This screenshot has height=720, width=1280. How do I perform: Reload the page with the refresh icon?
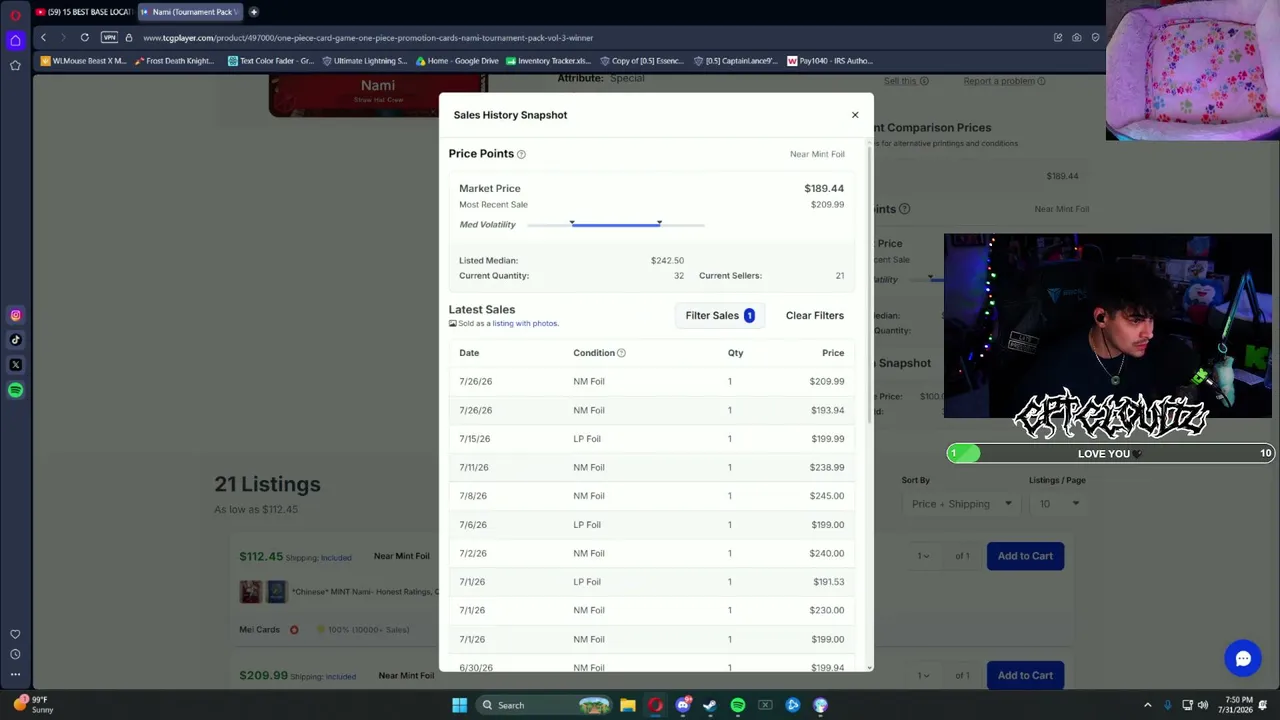(85, 38)
